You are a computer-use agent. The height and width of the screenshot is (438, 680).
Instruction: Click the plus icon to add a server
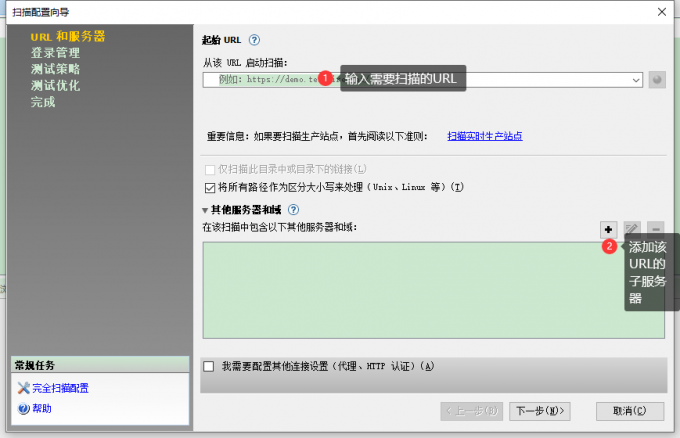608,230
